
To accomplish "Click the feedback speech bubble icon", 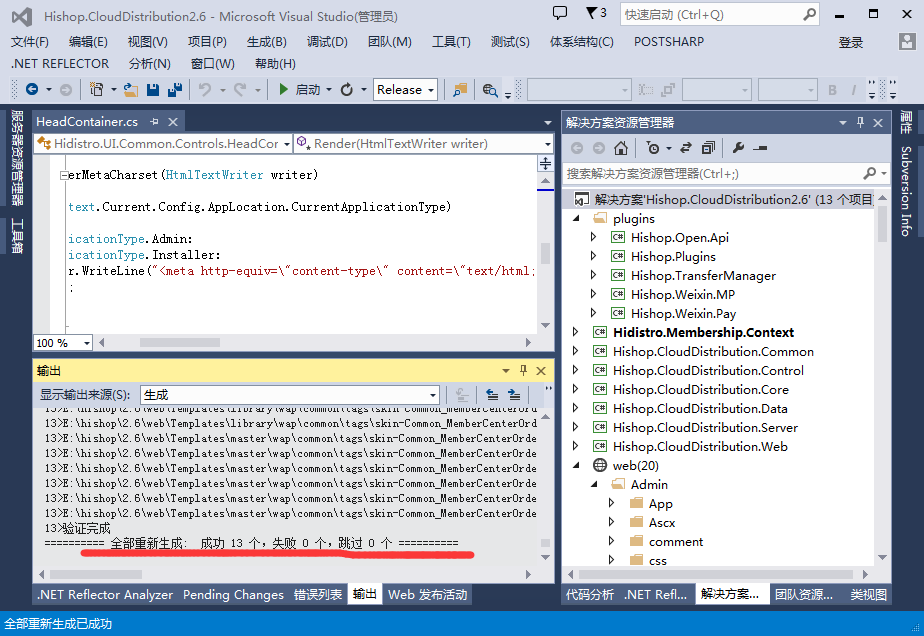I will tap(560, 13).
